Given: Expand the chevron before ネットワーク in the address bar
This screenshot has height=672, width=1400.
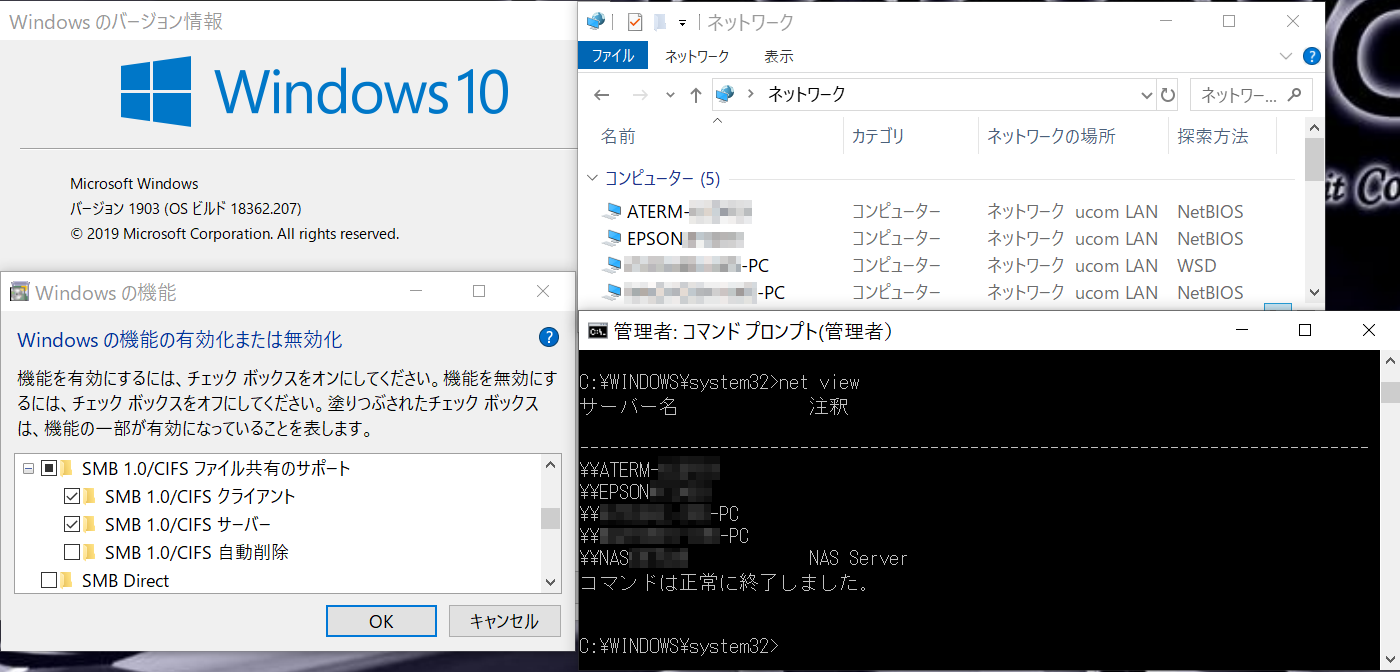Looking at the screenshot, I should pyautogui.click(x=751, y=95).
